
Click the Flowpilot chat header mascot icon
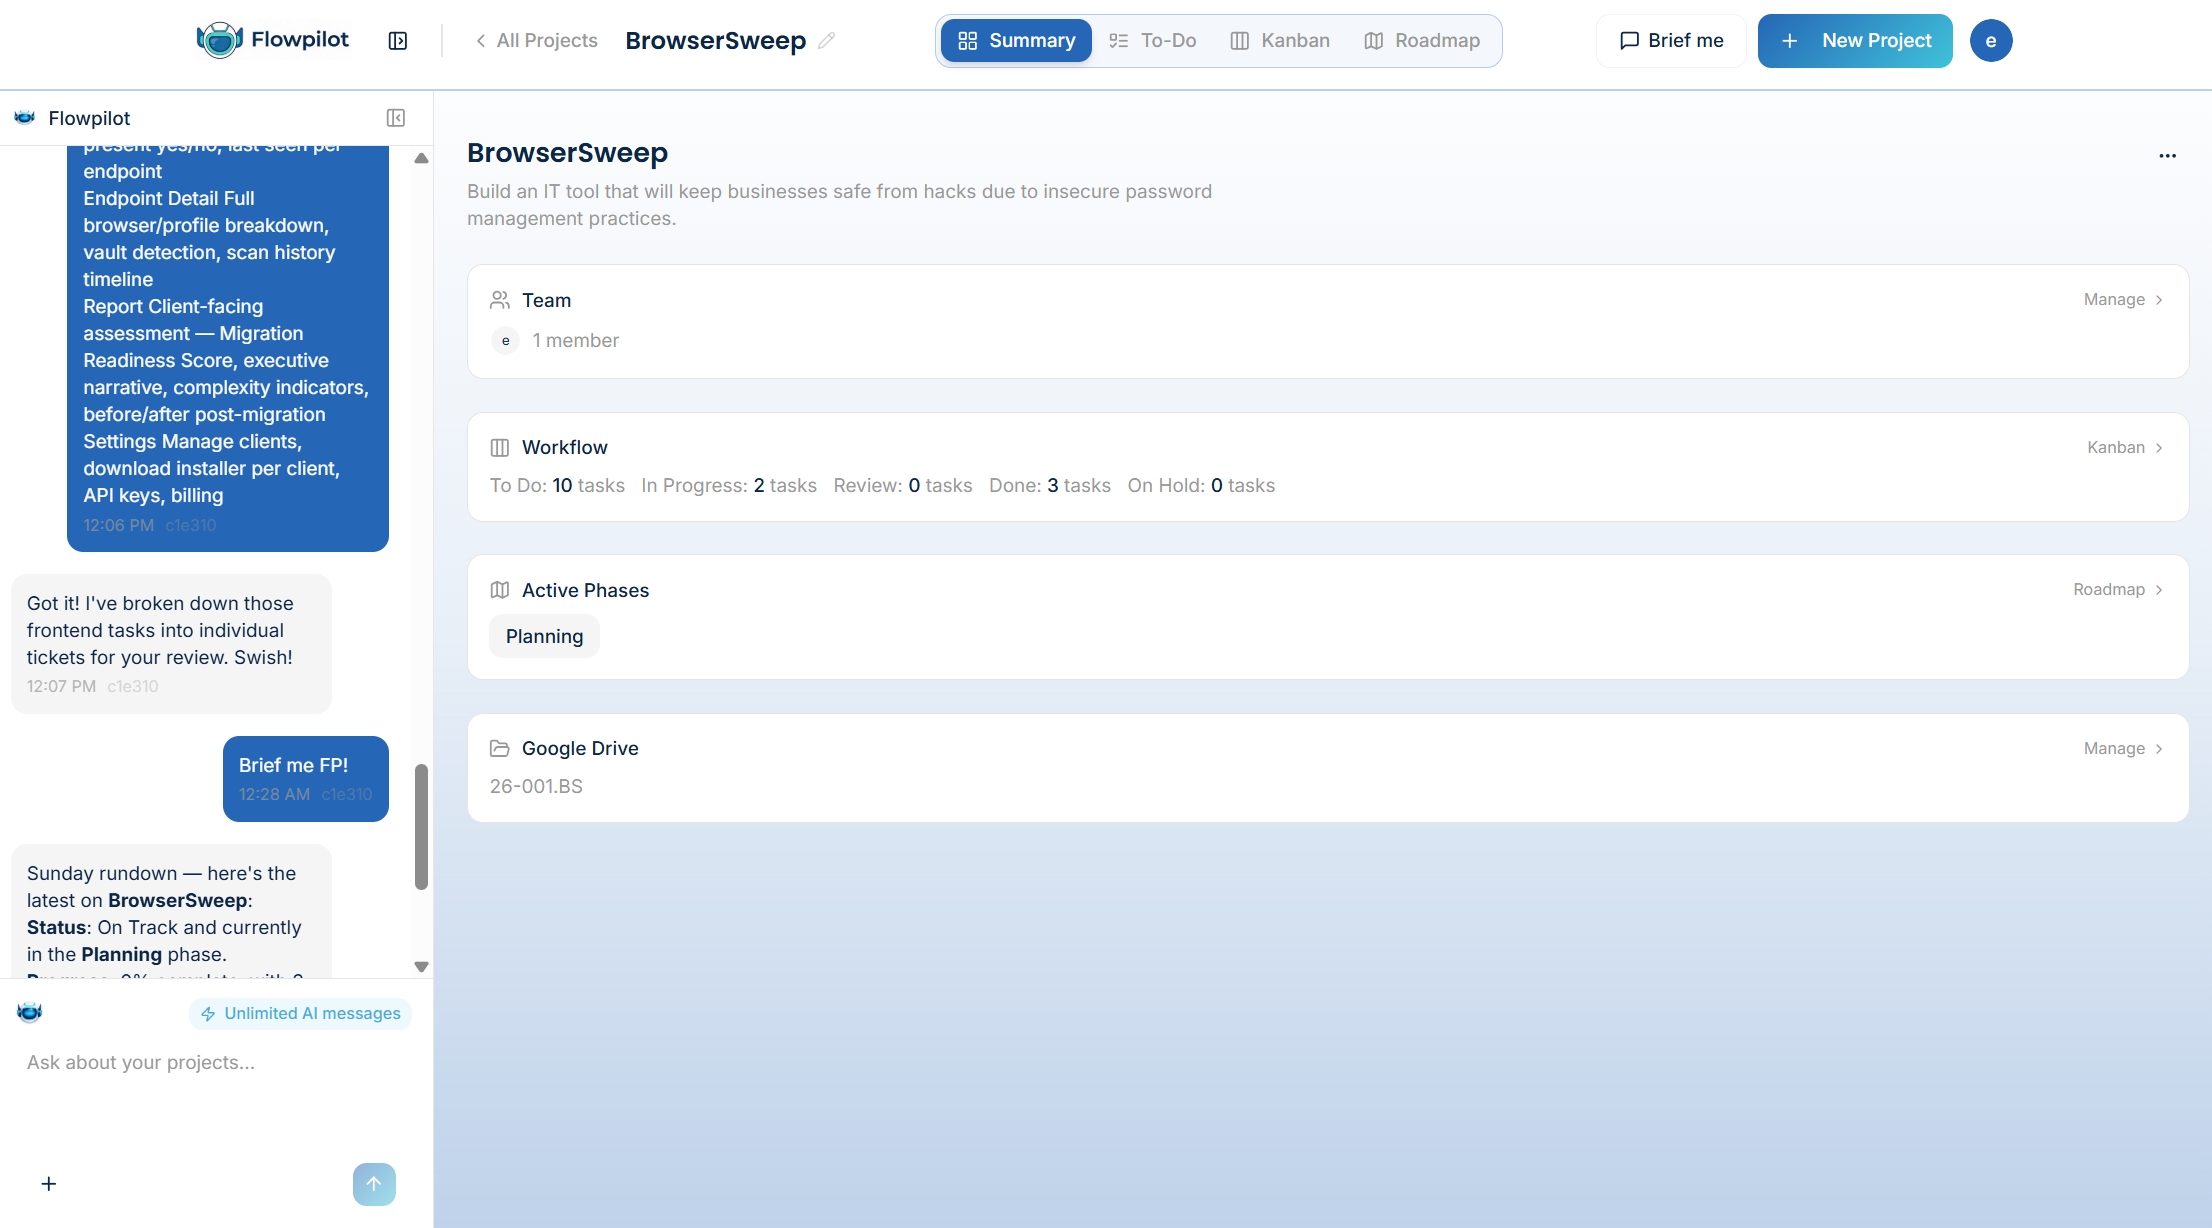(25, 118)
